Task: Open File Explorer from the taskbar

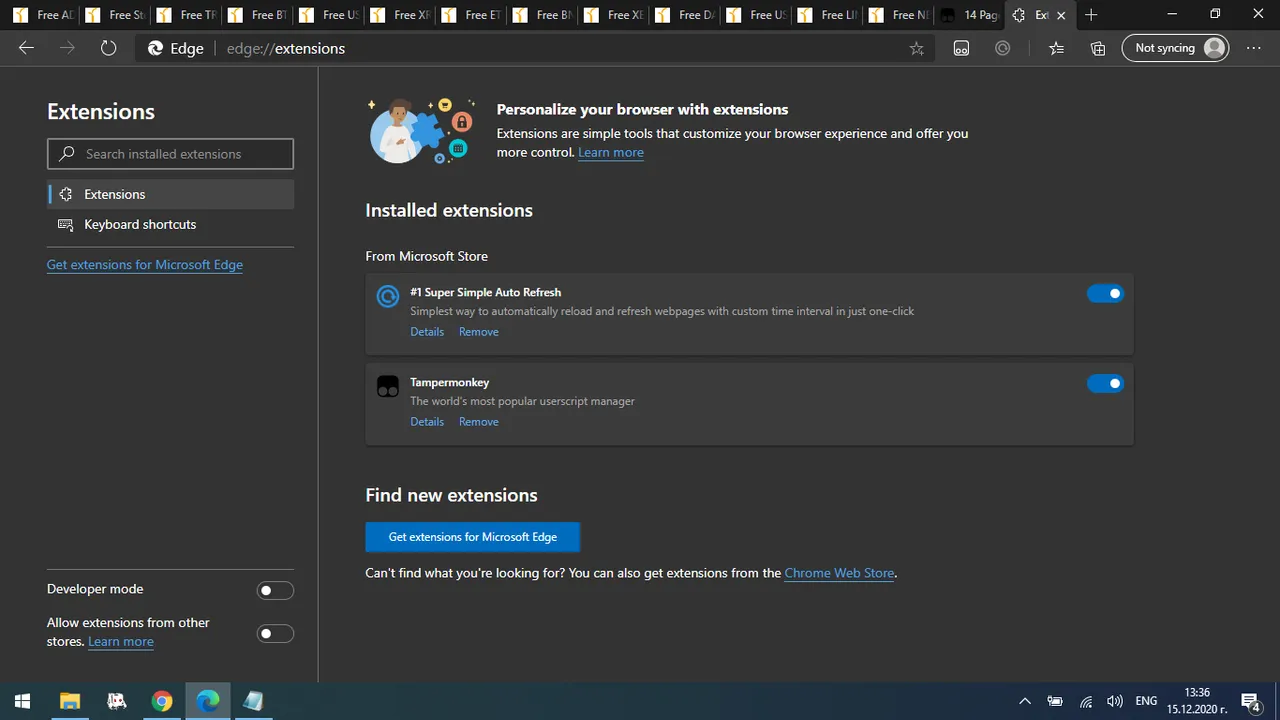Action: (70, 701)
